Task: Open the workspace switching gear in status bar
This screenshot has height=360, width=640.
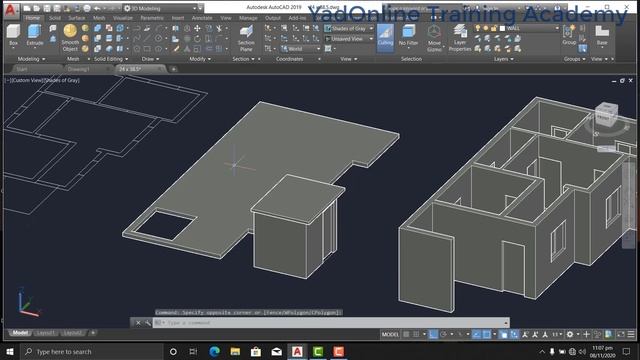Action: [570, 334]
